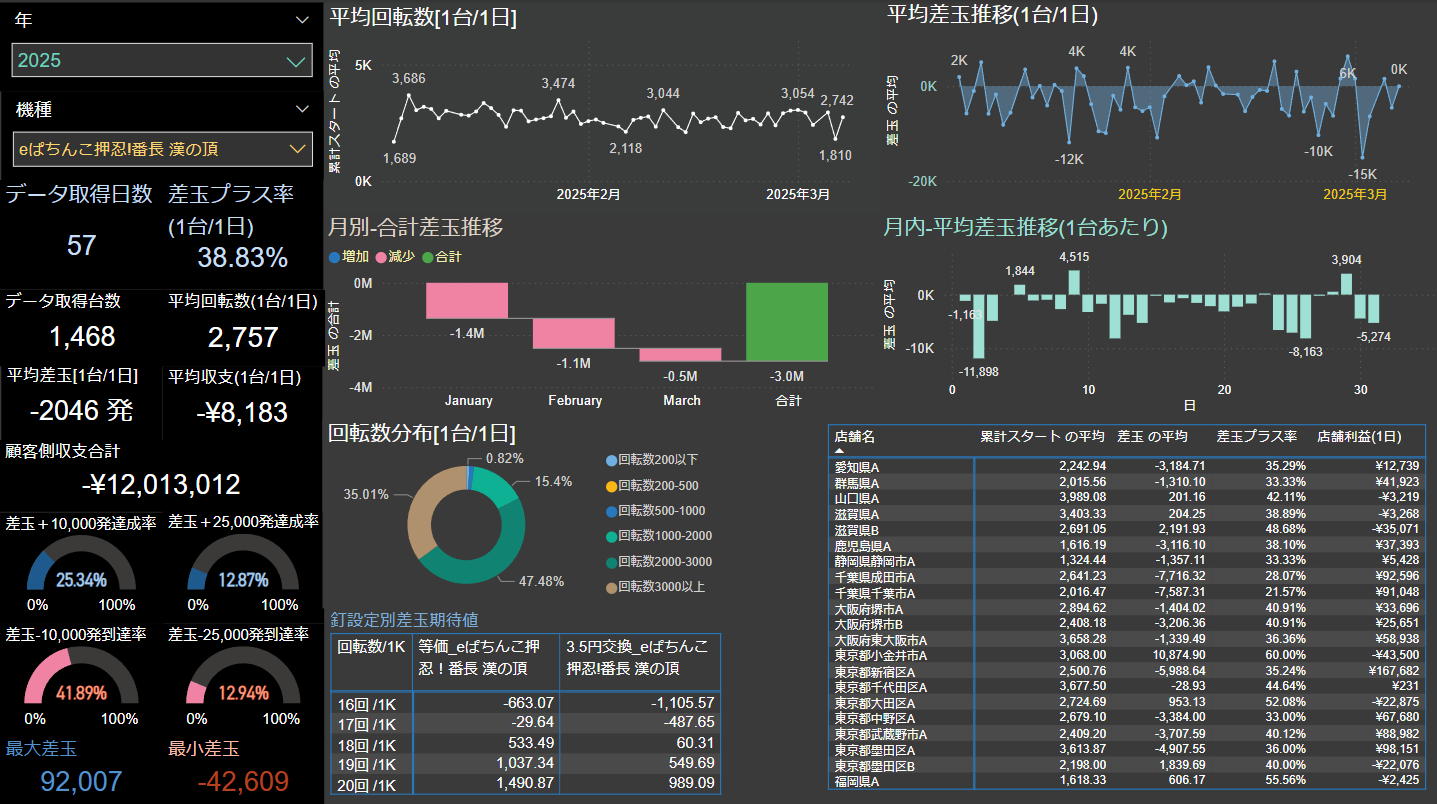Click the green 合計 bar in waterfall chart
This screenshot has width=1437, height=804.
click(786, 322)
